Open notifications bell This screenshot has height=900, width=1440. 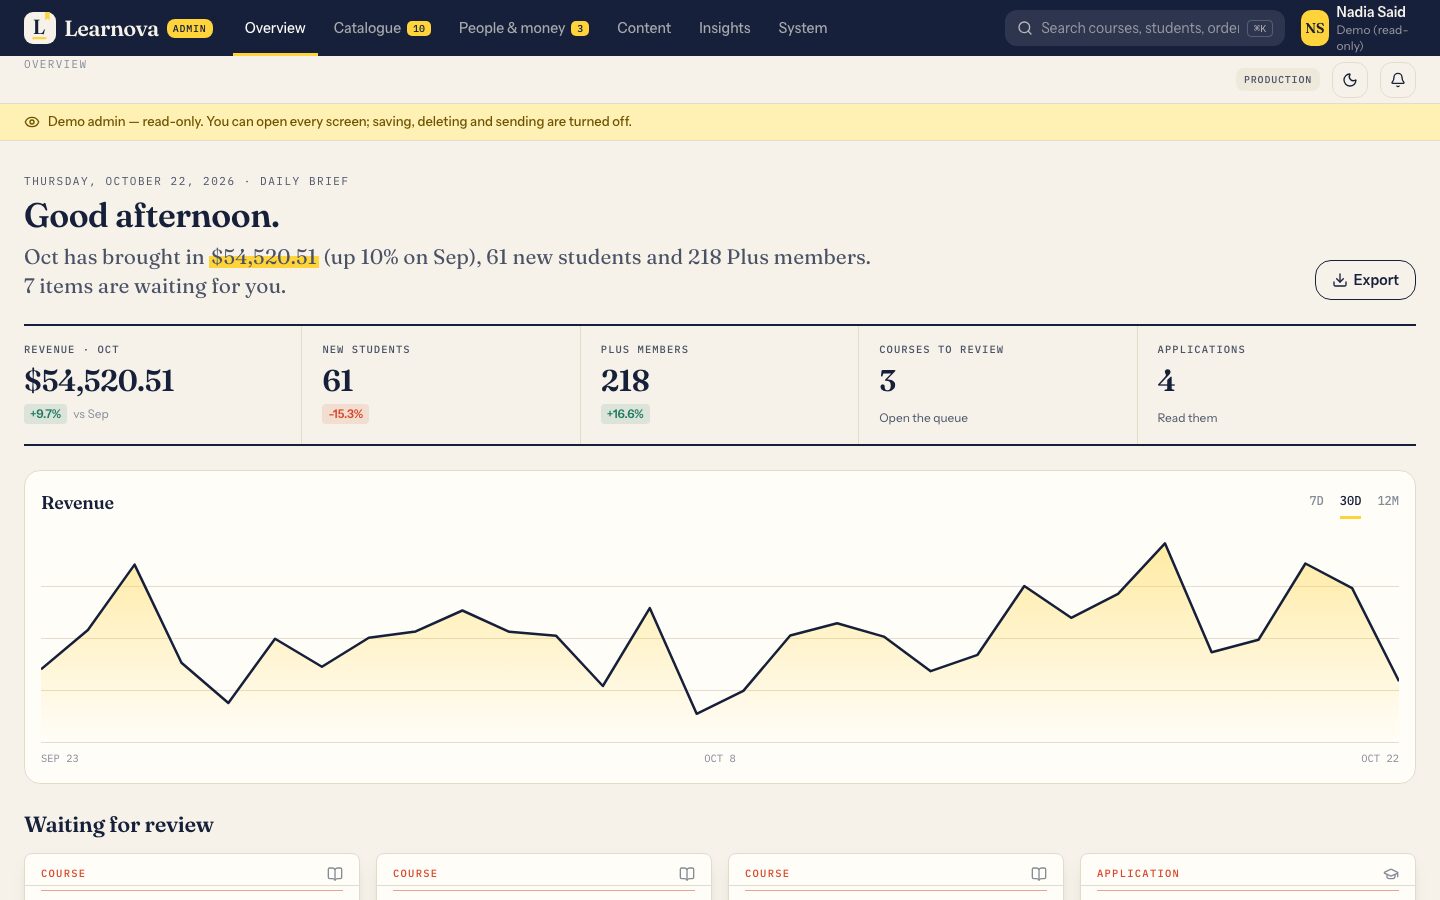click(x=1398, y=80)
